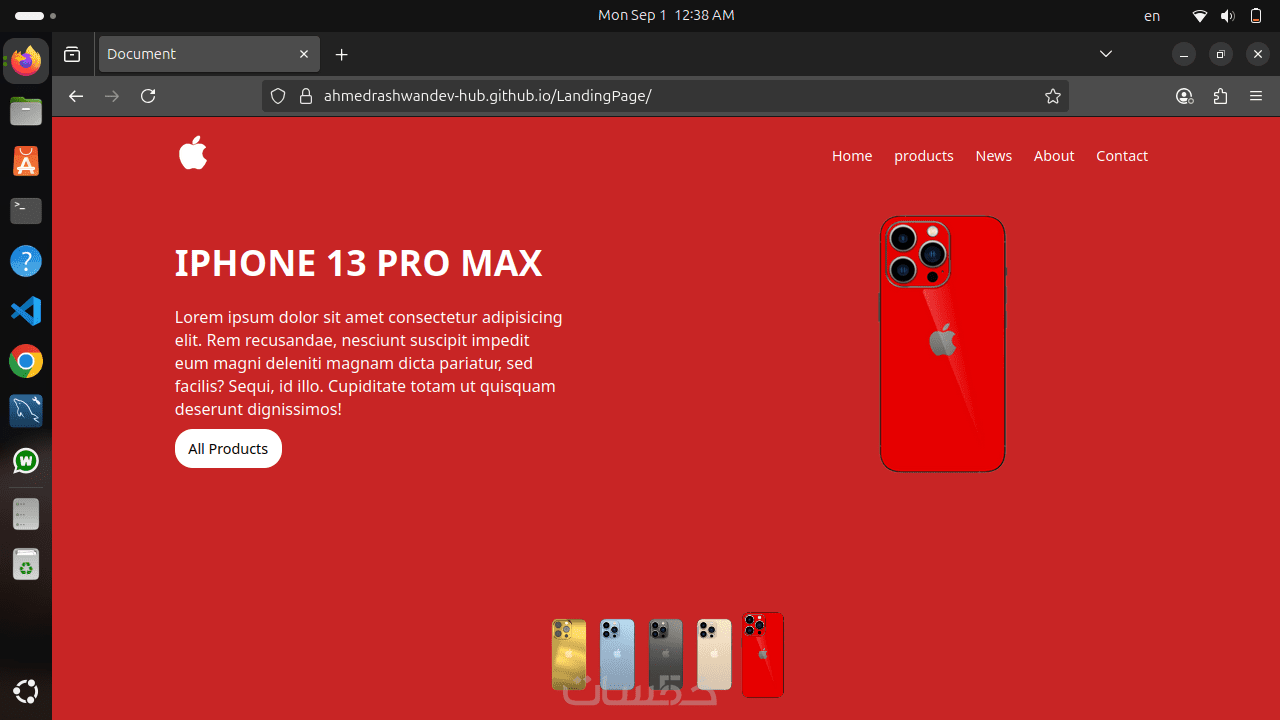Open the Trash in the dock
This screenshot has height=720, width=1280.
pyautogui.click(x=26, y=565)
